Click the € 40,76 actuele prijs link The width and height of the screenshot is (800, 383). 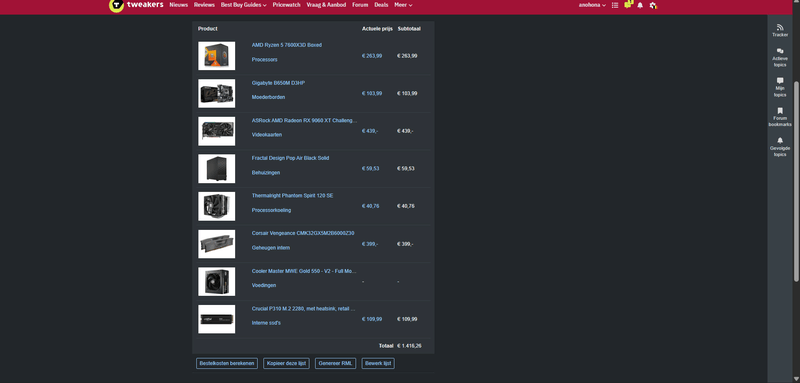pos(370,207)
